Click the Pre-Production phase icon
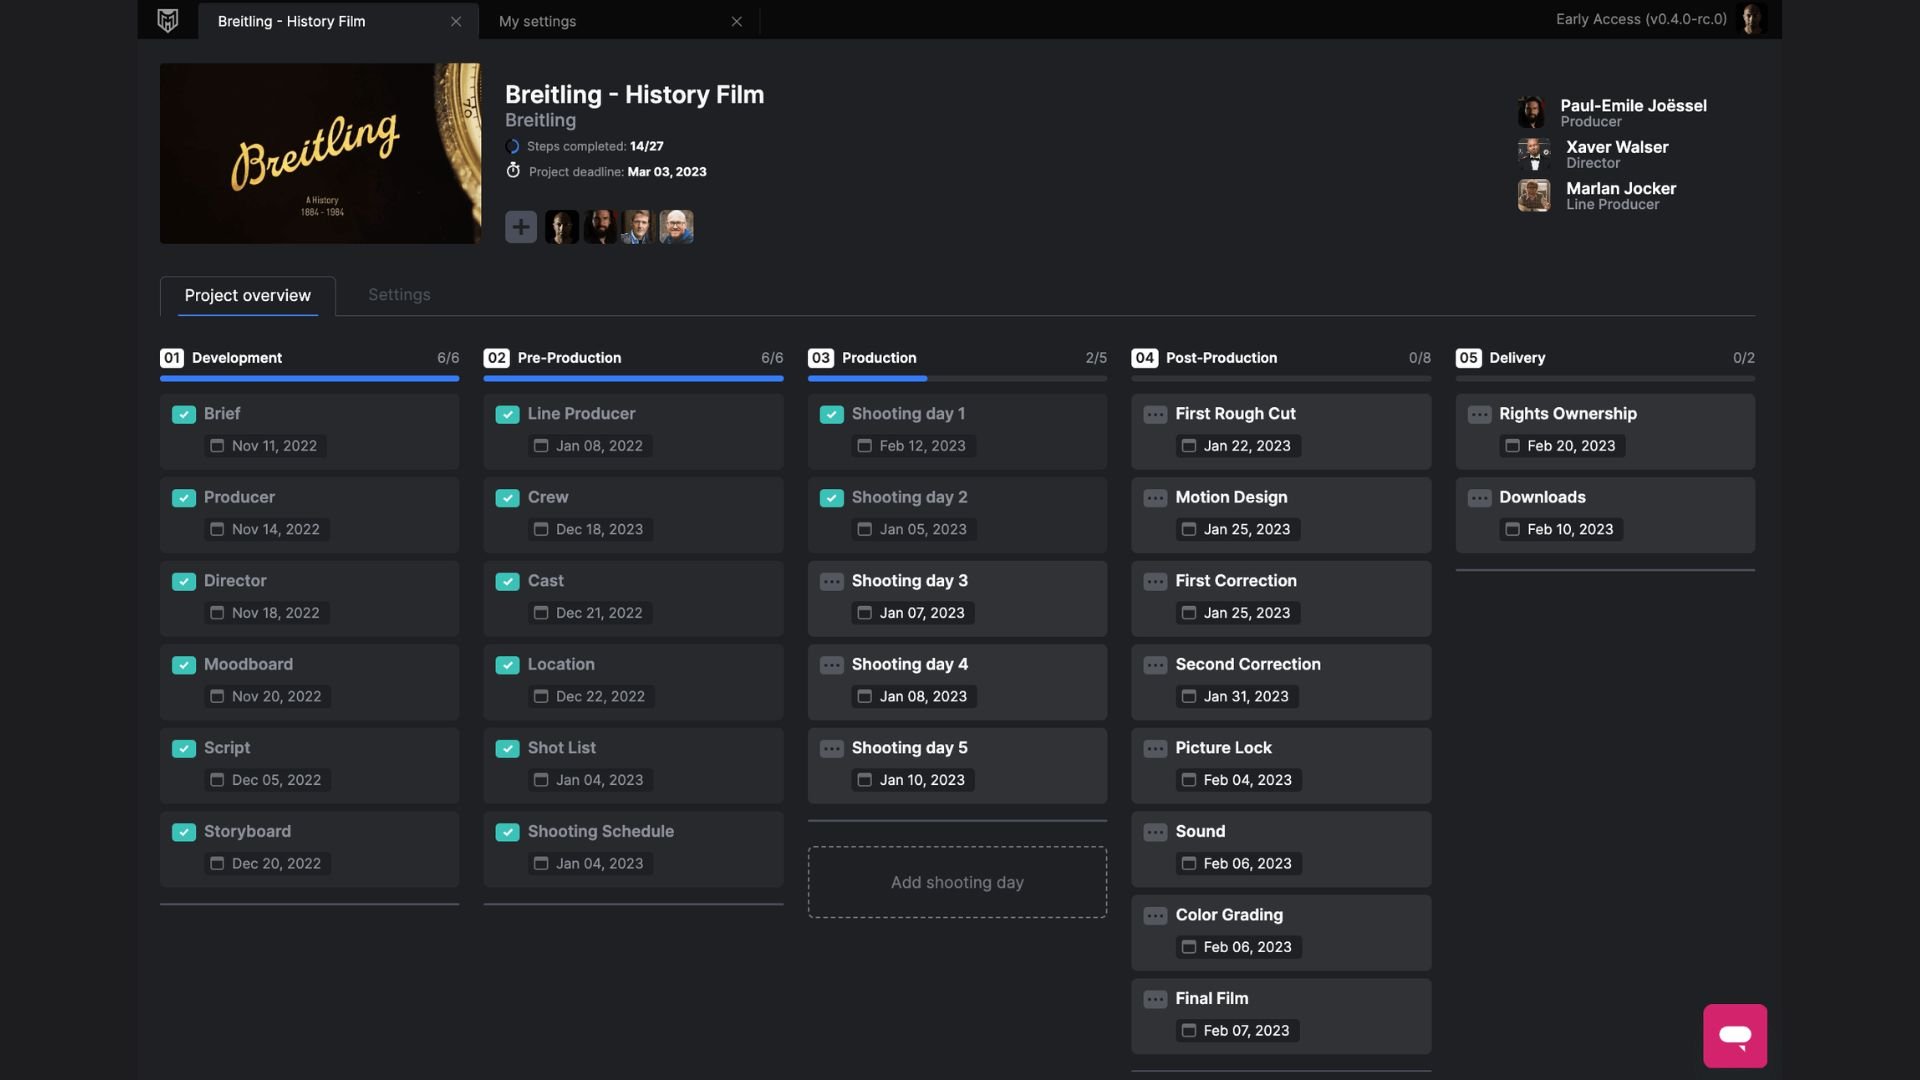Viewport: 1920px width, 1080px height. click(x=496, y=356)
